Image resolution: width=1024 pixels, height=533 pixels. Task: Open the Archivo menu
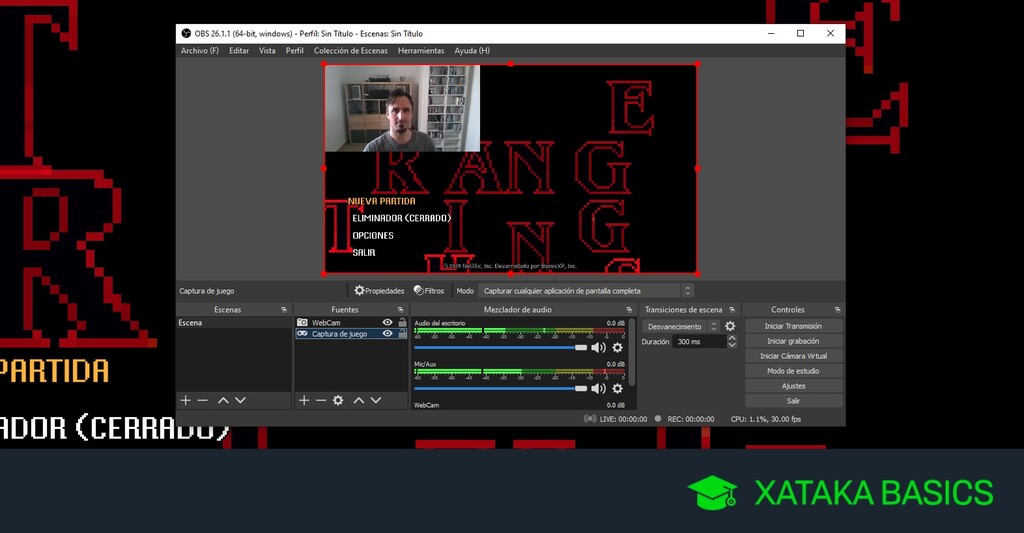point(200,50)
